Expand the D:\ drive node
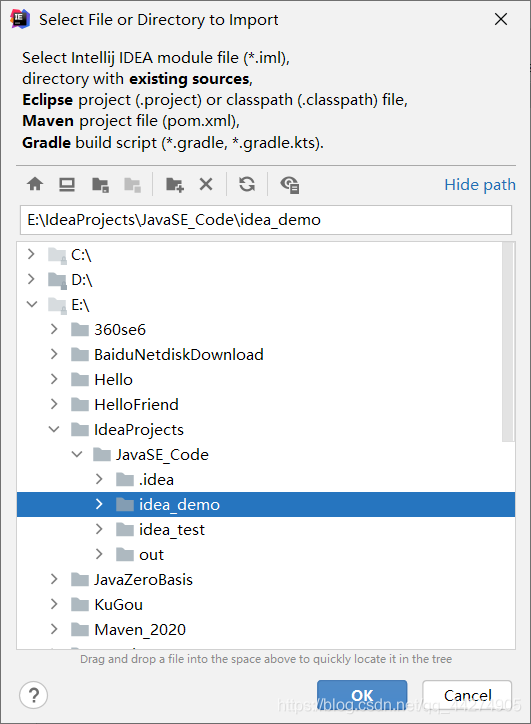 click(x=31, y=279)
